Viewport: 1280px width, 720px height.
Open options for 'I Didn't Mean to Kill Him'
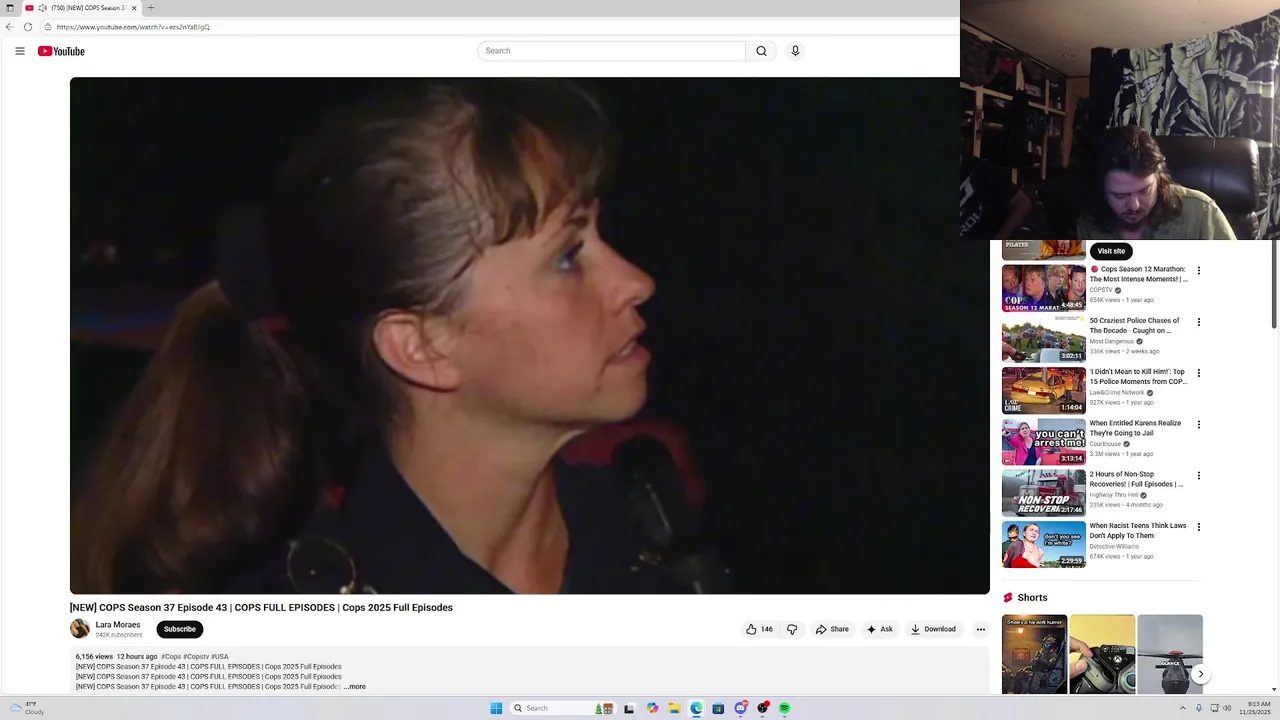coord(1199,373)
